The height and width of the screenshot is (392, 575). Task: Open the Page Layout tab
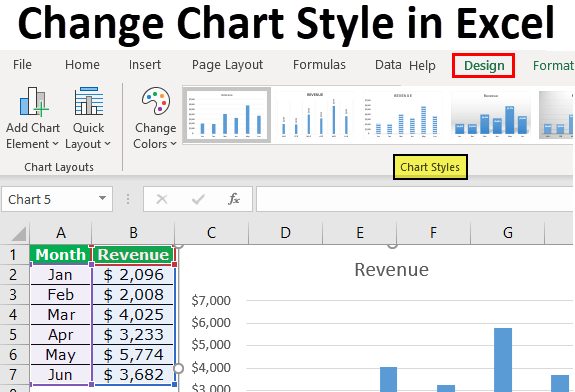pos(227,65)
